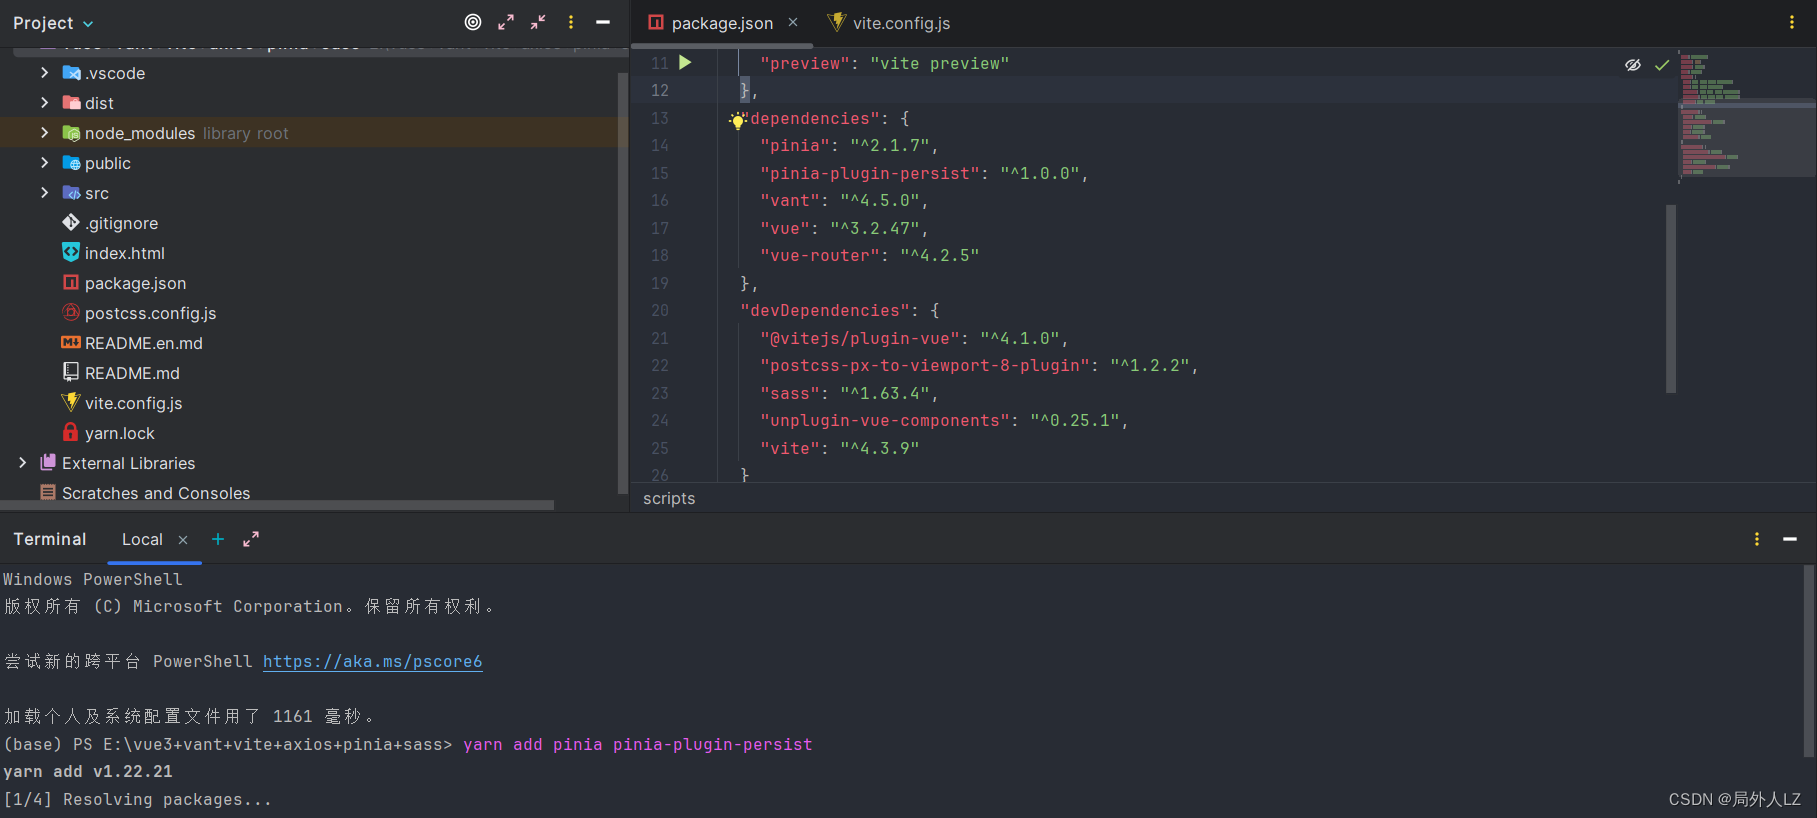The image size is (1817, 818).
Task: Click the lightbulb intention icon
Action: pyautogui.click(x=738, y=120)
